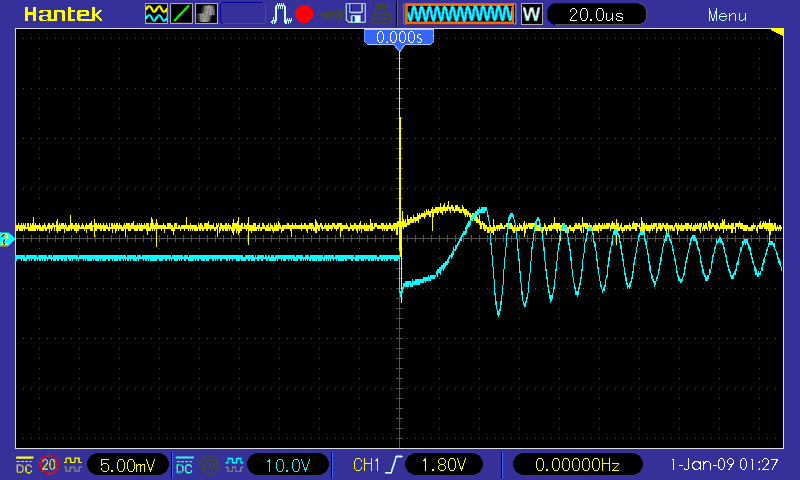Click the cyan CH2 probe square-wave icon

pyautogui.click(x=234, y=465)
